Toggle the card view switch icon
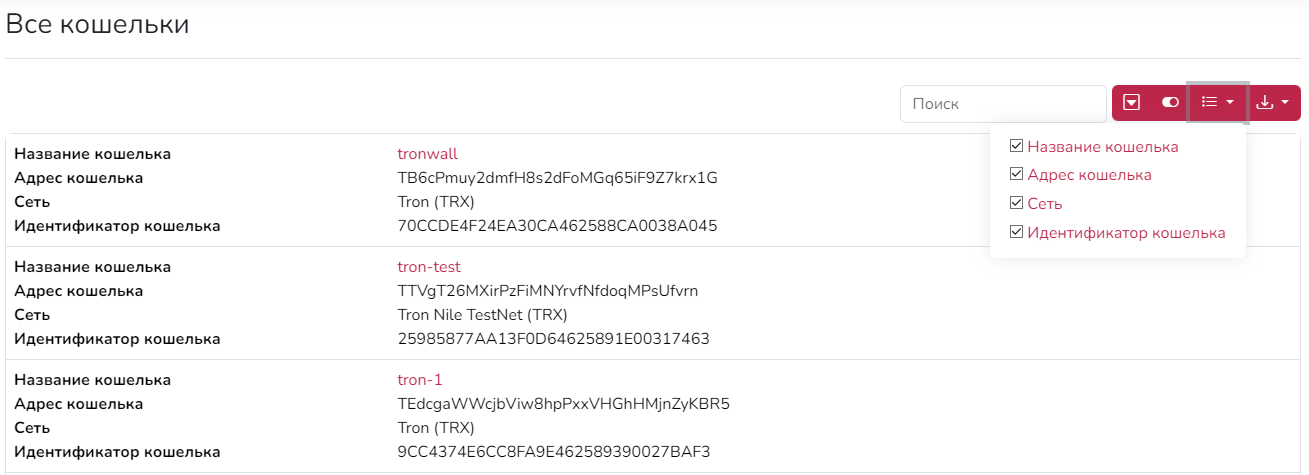The width and height of the screenshot is (1309, 475). pos(1170,103)
